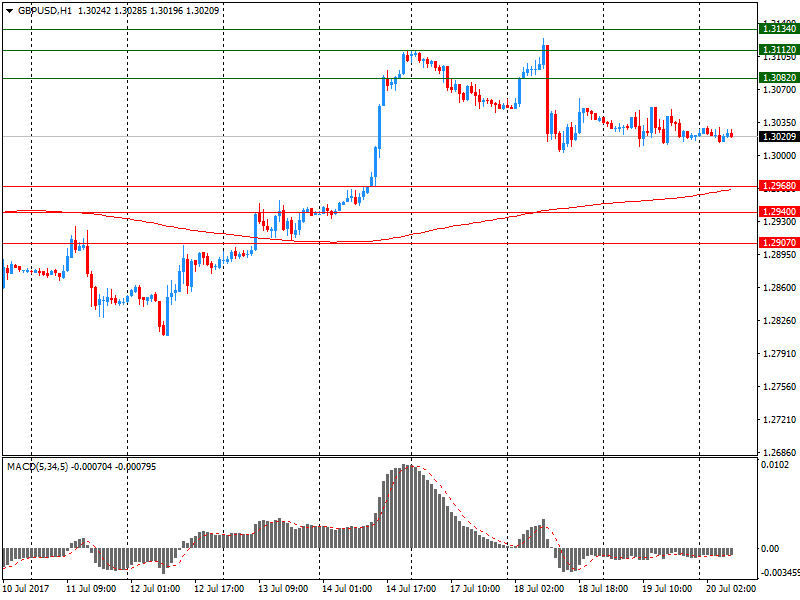800x600 pixels.
Task: Click price scale value 1.27910
Action: 779,354
